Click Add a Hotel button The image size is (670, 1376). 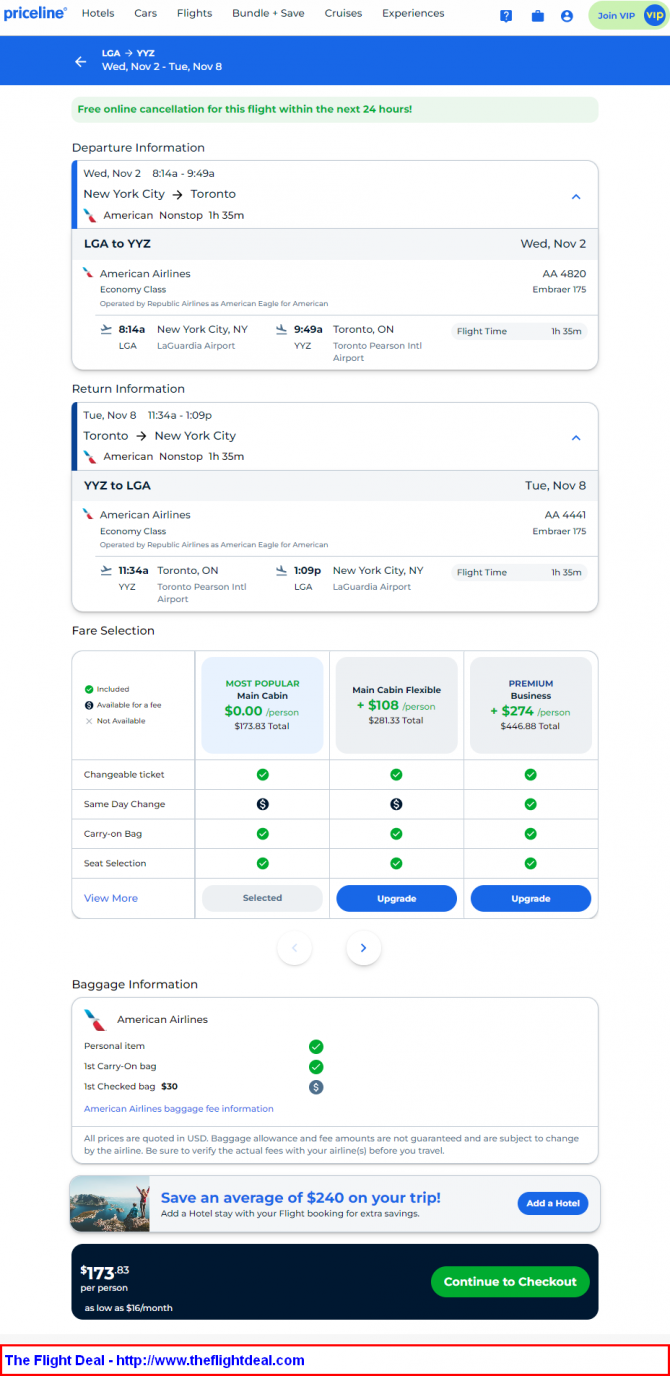pos(552,1203)
